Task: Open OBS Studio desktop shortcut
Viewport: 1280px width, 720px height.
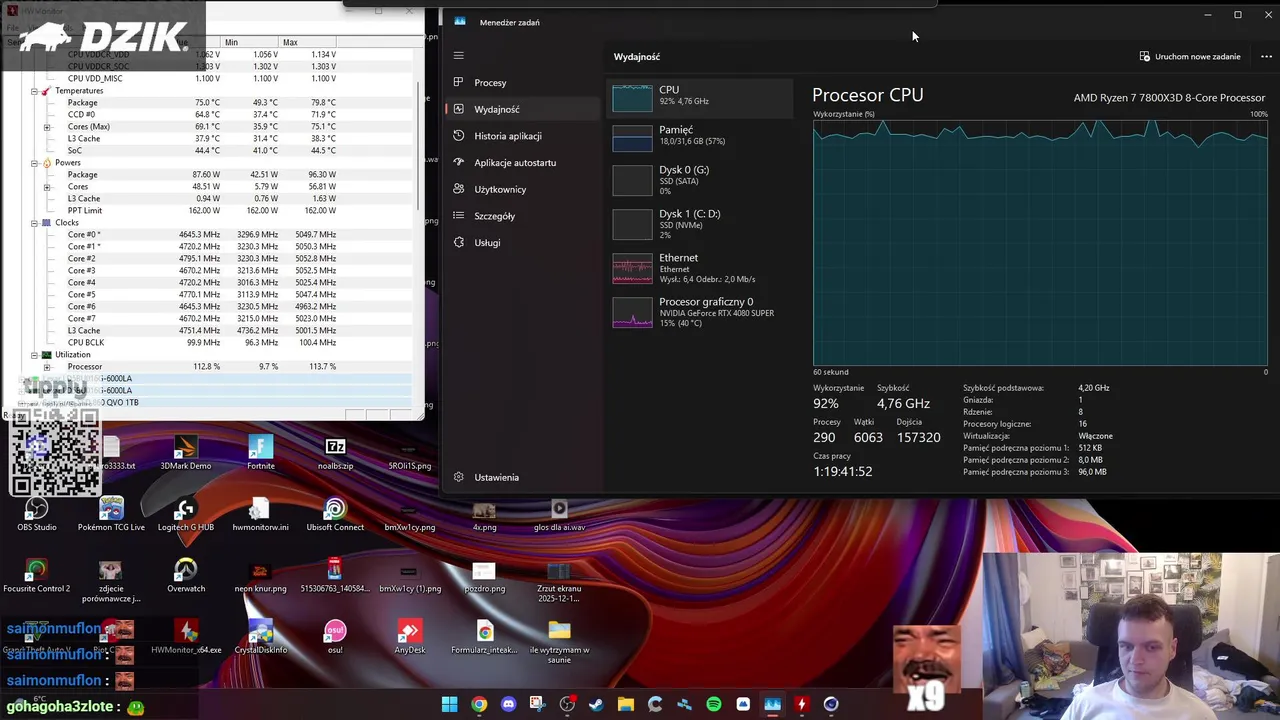Action: click(37, 515)
